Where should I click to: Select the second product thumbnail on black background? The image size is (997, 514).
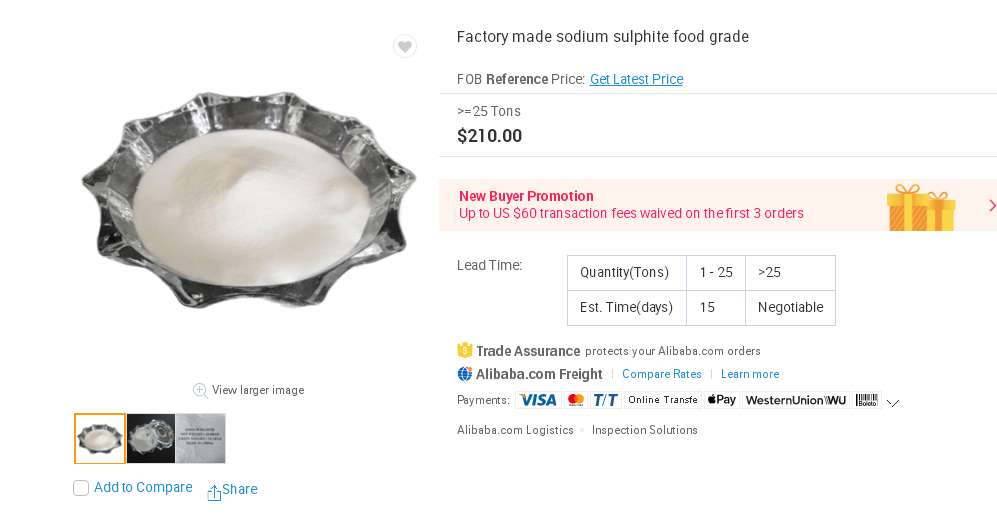coord(151,438)
